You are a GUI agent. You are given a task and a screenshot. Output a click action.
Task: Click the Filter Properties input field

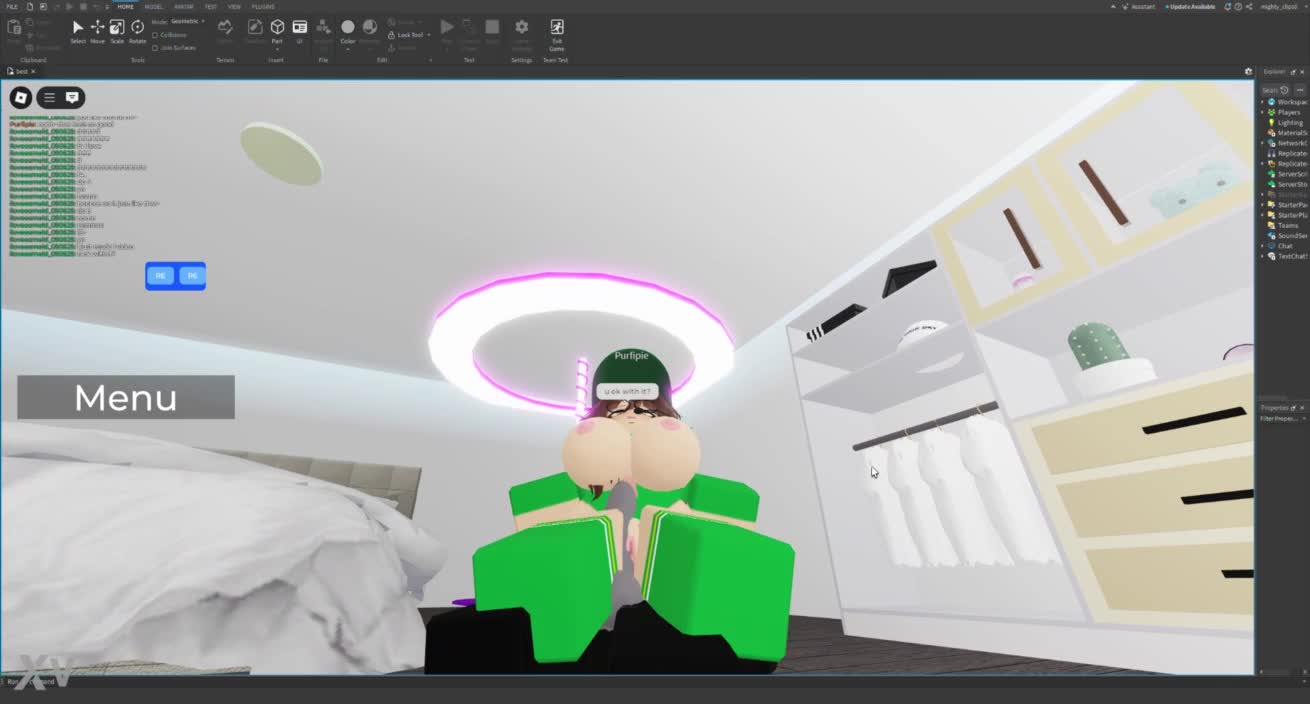tap(1280, 419)
